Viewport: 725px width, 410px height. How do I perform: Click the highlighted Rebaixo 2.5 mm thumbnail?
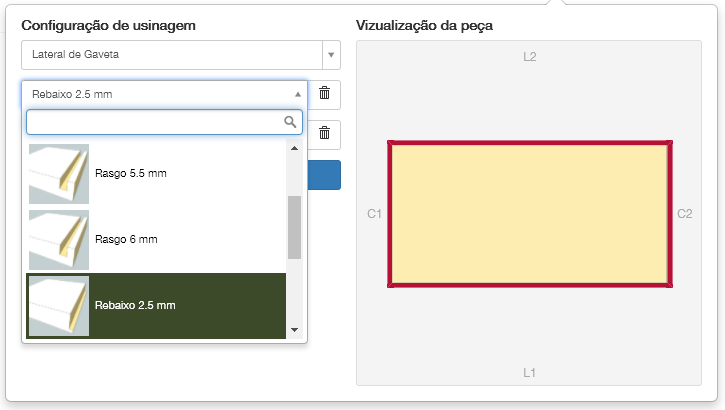coord(58,306)
